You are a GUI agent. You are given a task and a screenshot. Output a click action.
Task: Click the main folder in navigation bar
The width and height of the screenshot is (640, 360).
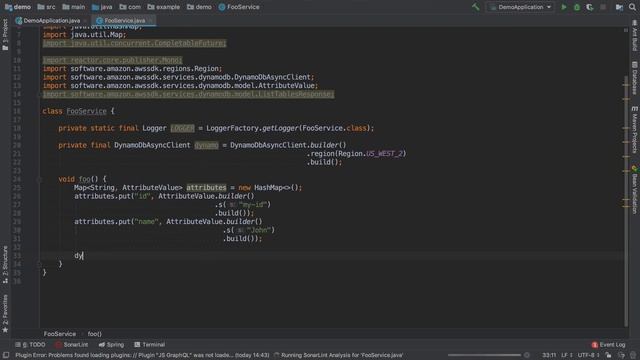click(73, 7)
